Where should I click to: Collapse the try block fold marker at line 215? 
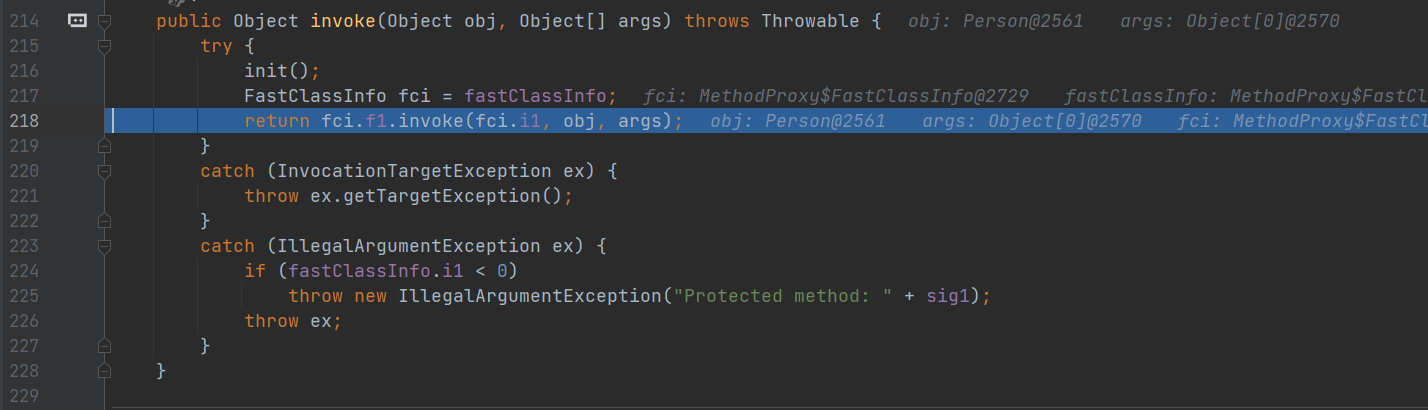coord(104,46)
